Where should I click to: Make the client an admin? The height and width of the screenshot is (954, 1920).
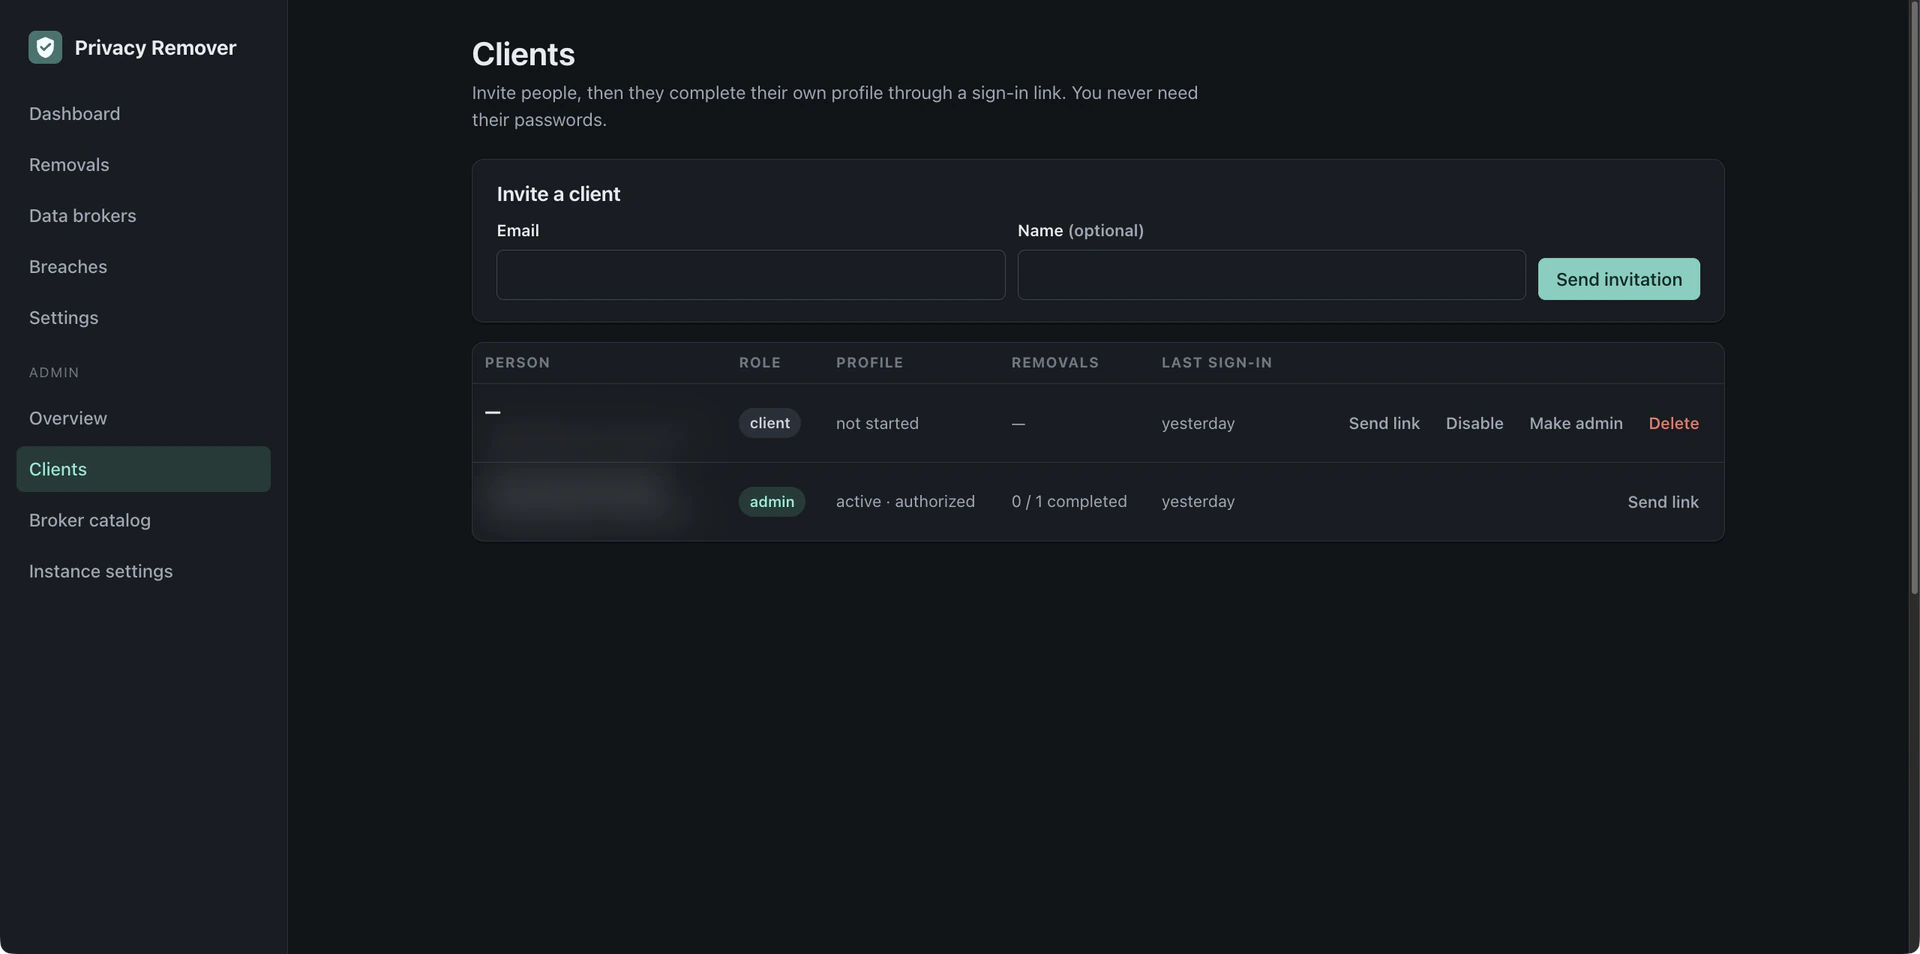coord(1575,423)
